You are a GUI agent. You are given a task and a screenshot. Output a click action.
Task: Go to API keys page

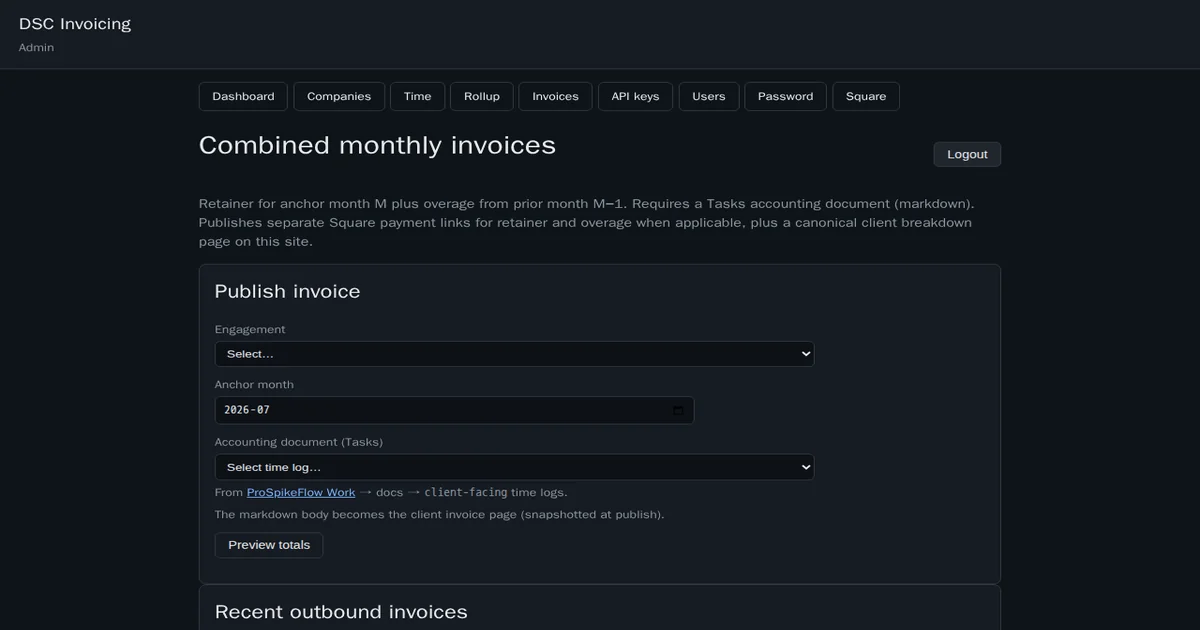click(635, 96)
